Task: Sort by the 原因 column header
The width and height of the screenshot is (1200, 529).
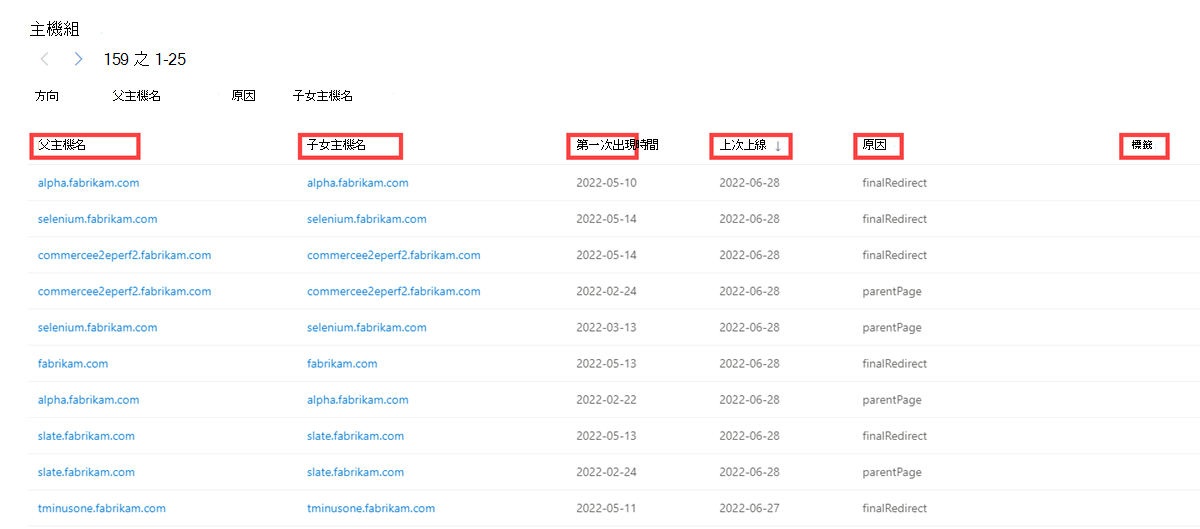Action: (874, 145)
